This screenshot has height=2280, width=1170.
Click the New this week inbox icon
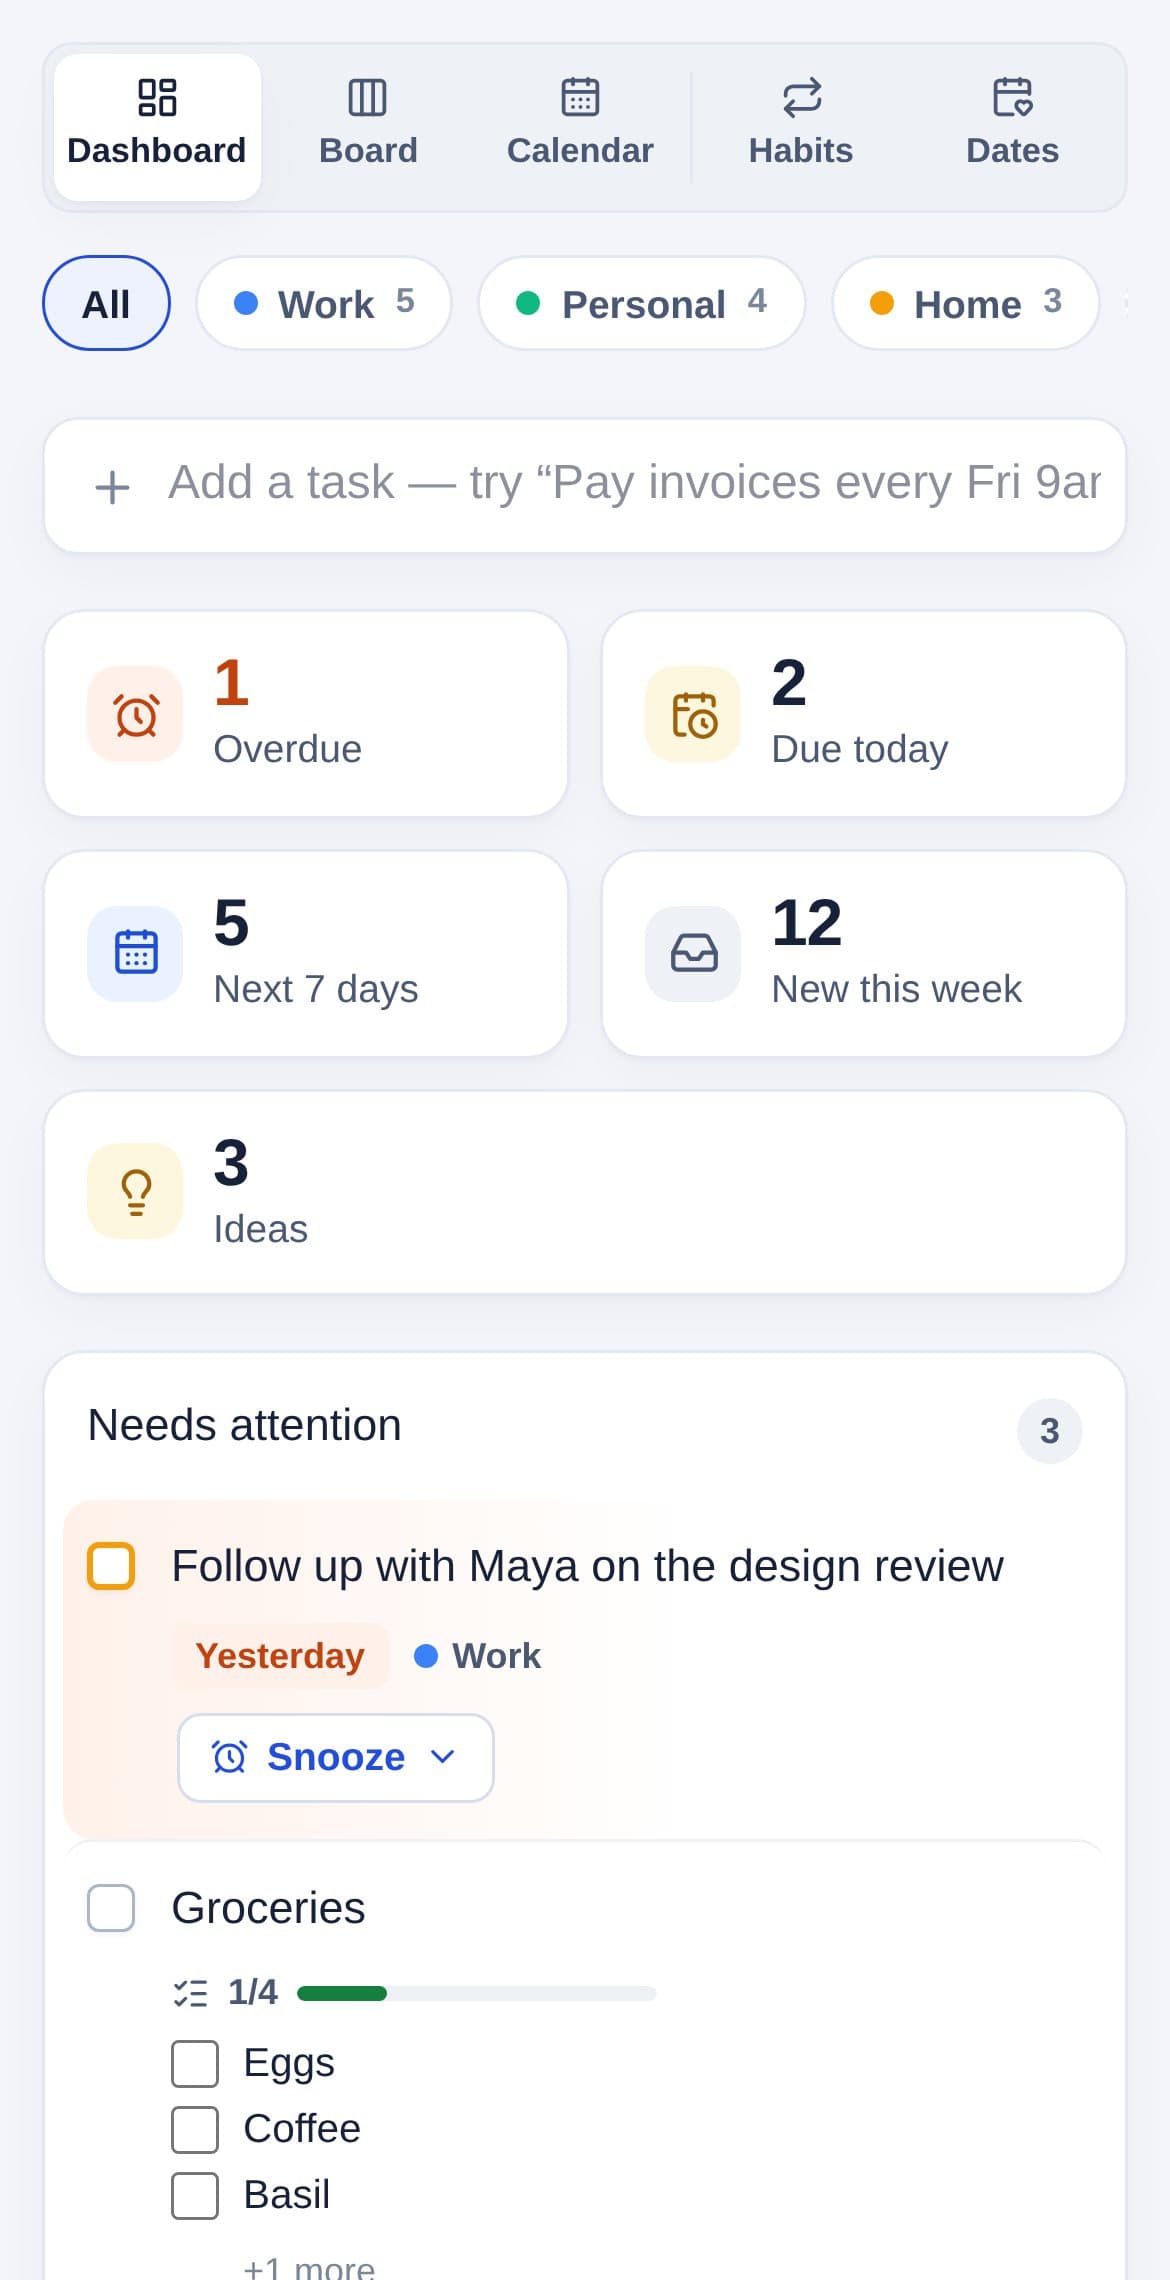click(x=694, y=954)
